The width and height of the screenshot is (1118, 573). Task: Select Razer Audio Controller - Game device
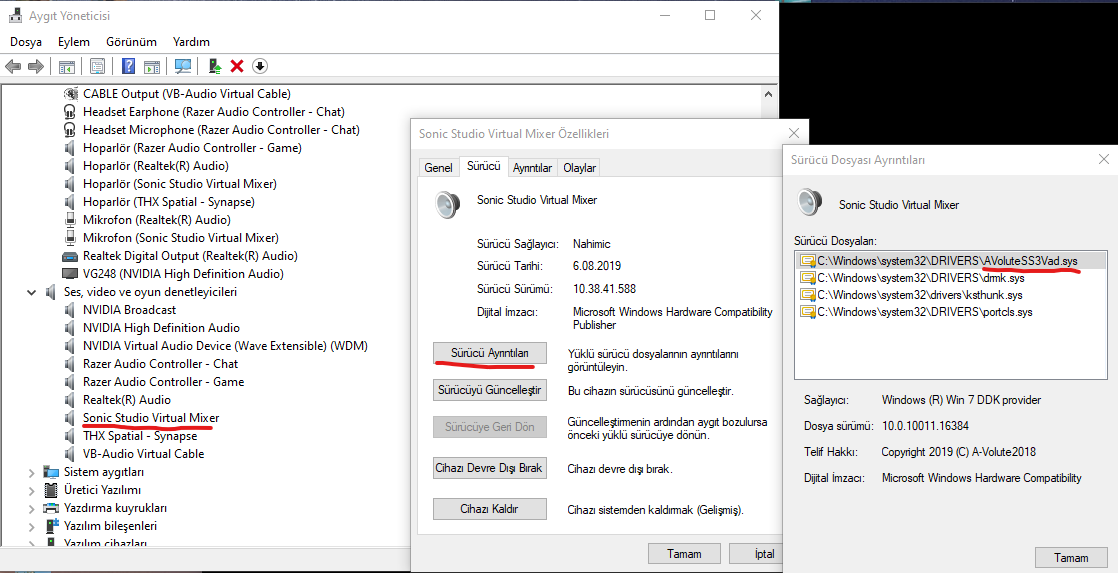163,382
